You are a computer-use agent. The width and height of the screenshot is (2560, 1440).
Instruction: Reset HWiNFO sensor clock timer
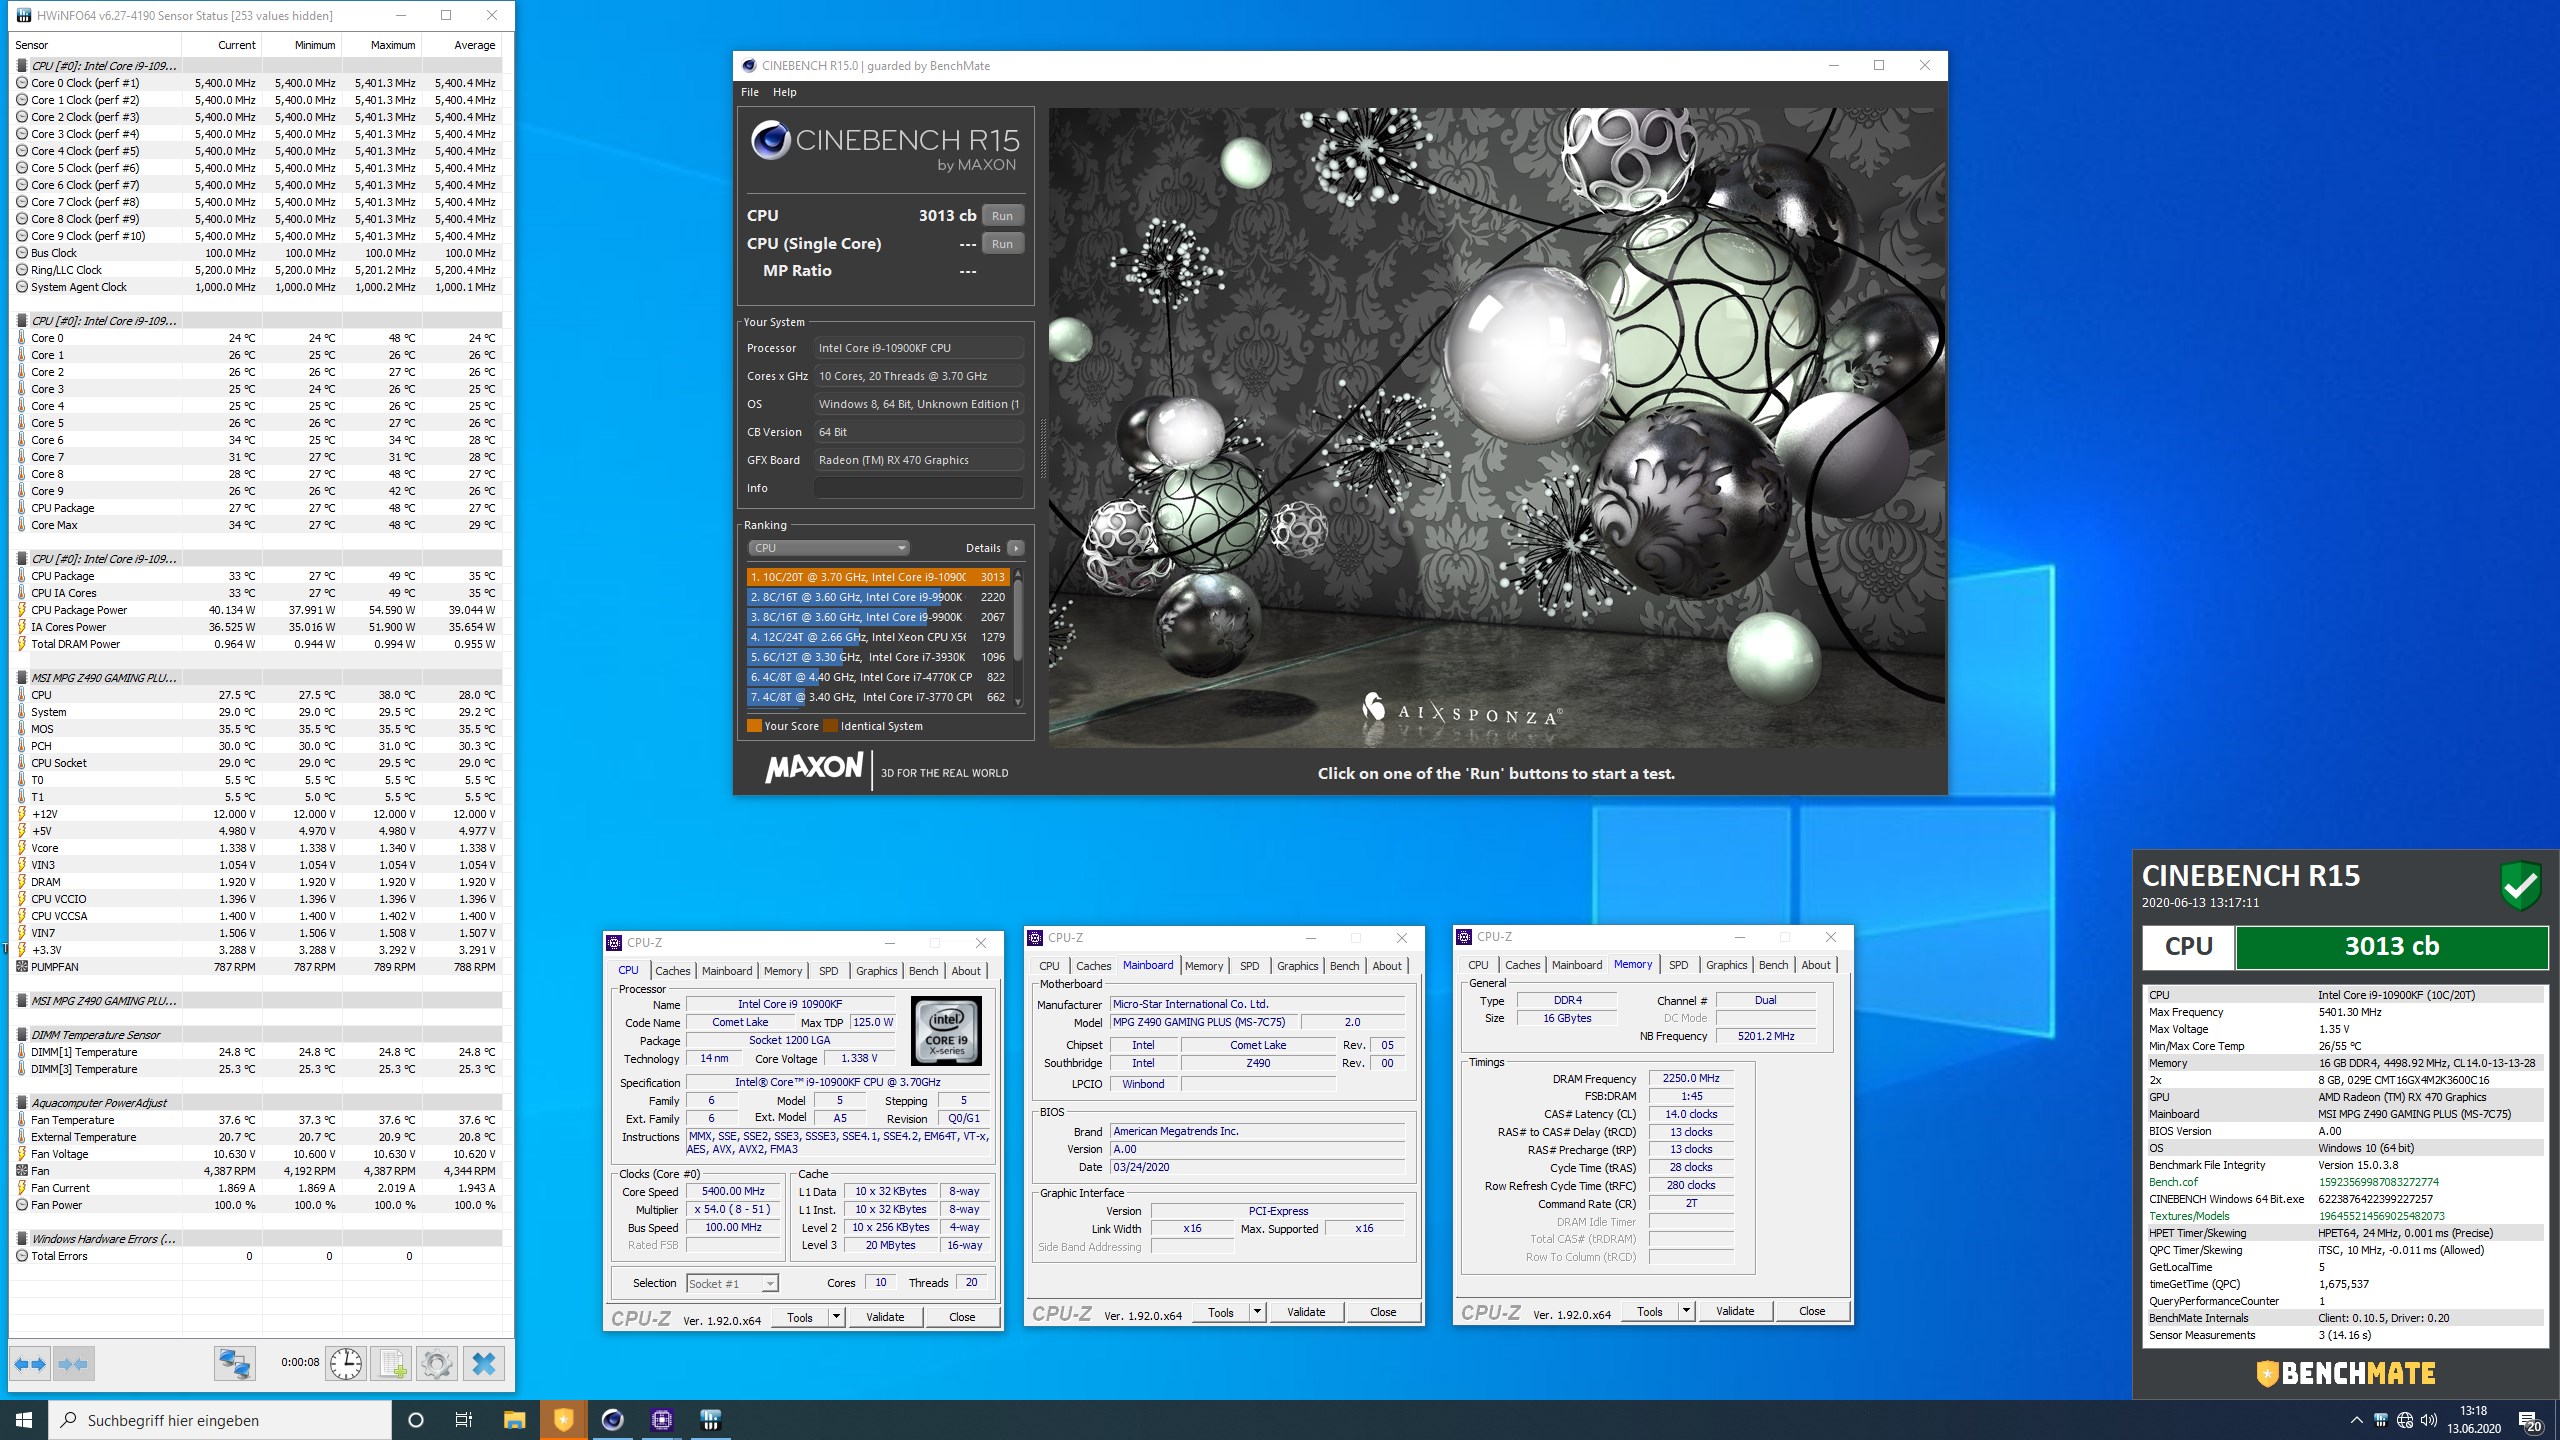346,1363
